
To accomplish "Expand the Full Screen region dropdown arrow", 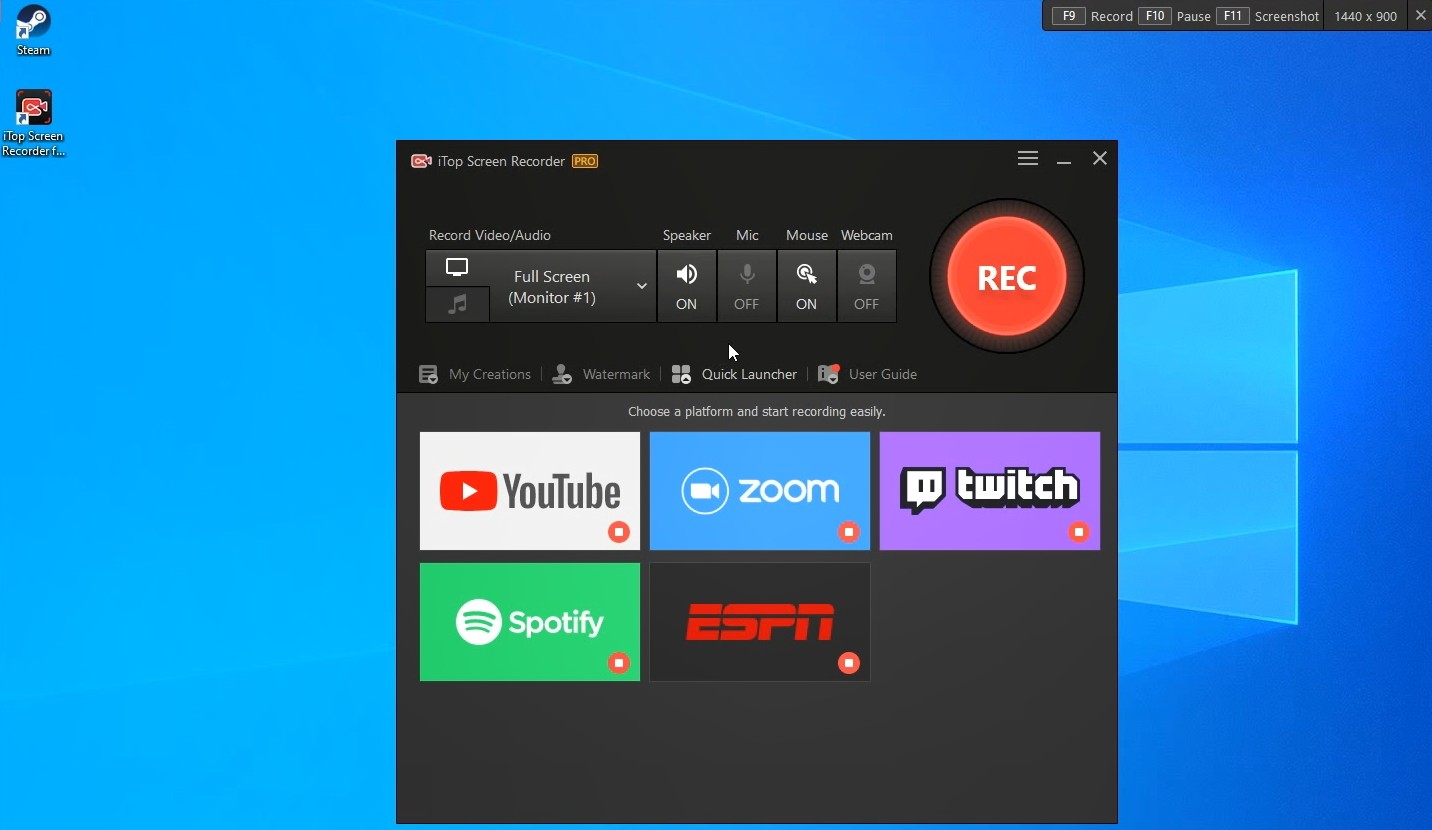I will 642,287.
